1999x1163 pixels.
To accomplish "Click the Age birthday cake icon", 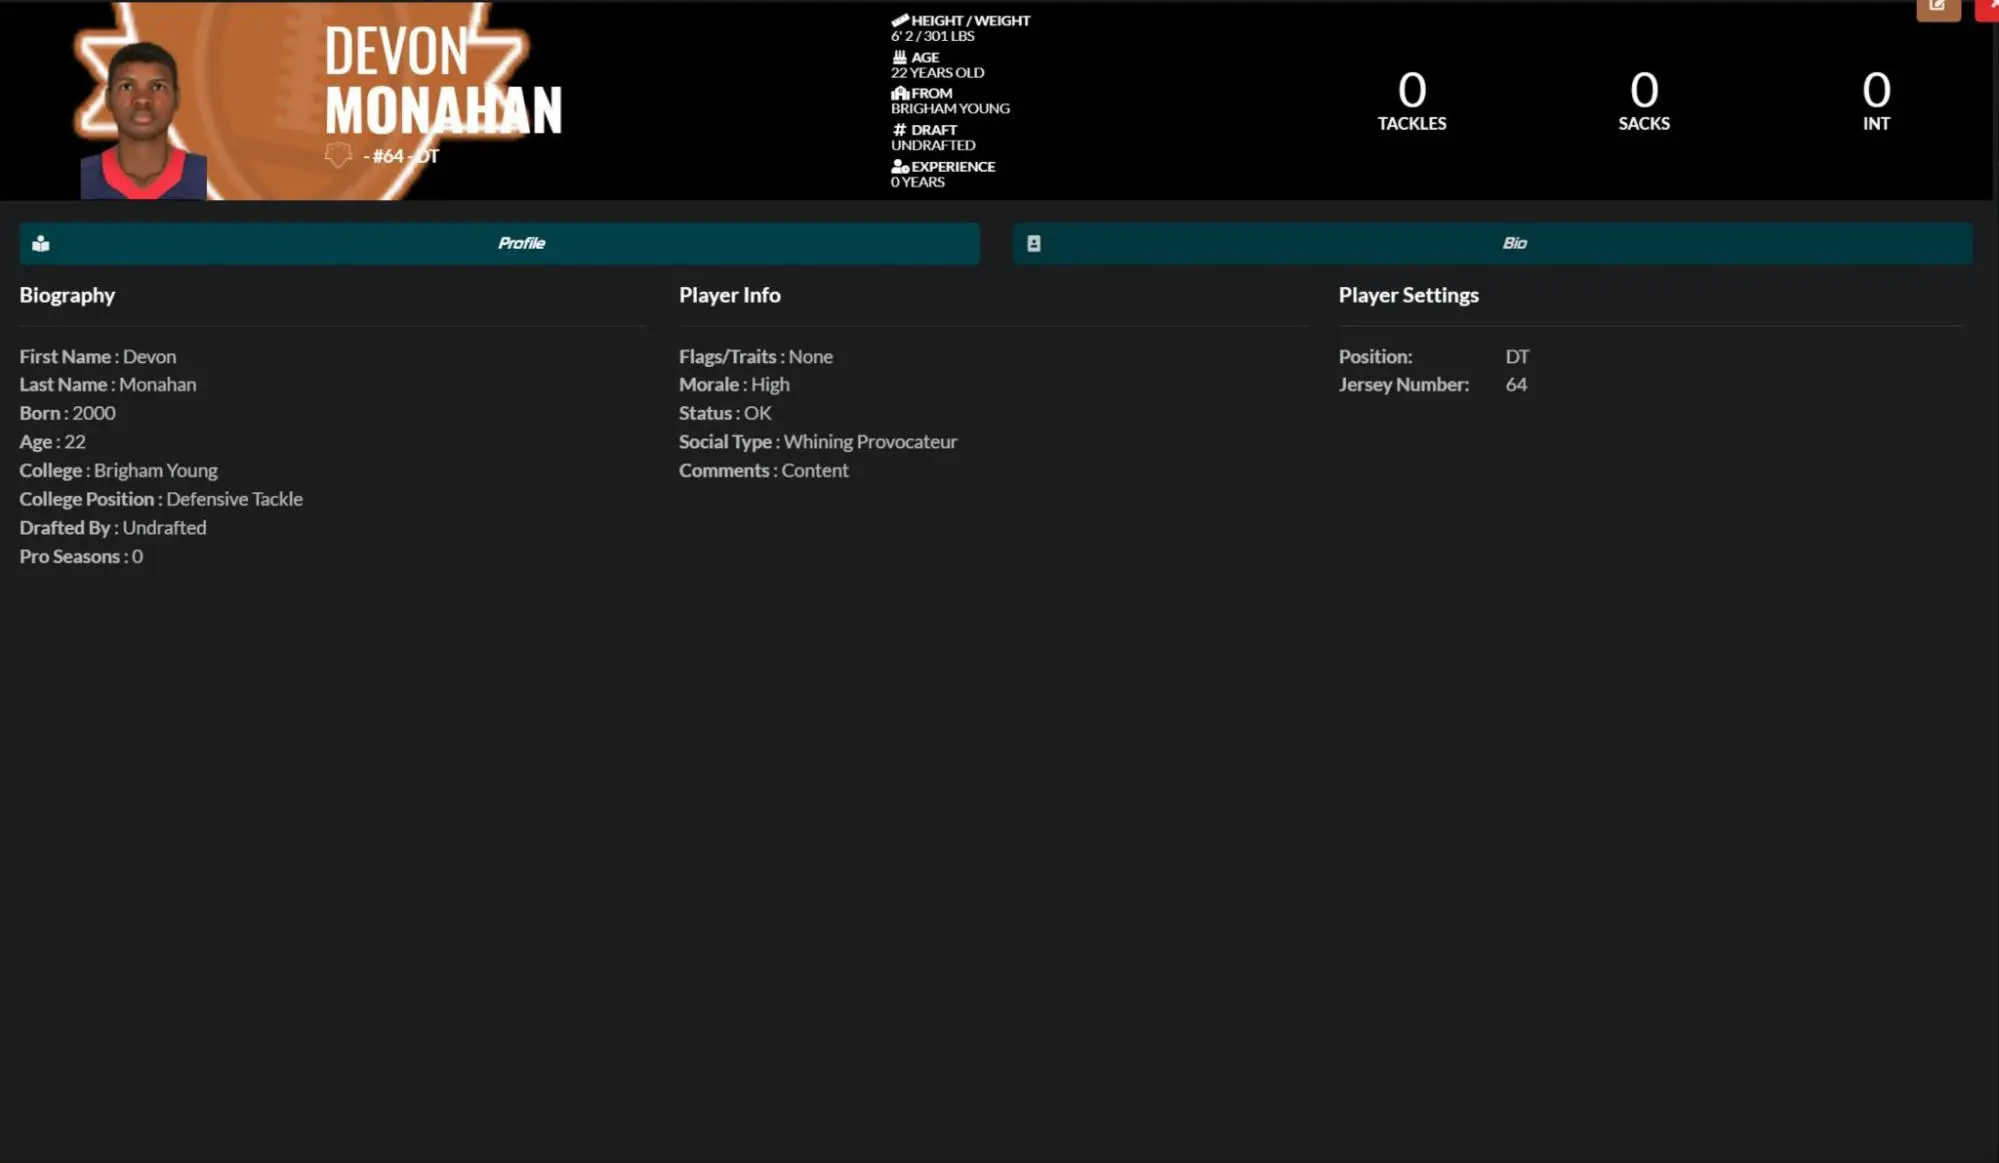I will coord(899,57).
